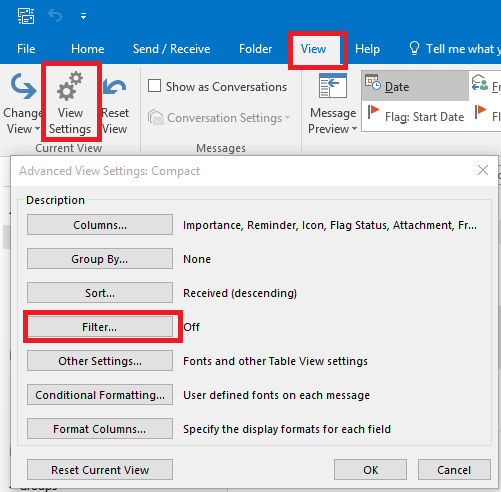Close the Advanced View Settings dialog

tap(483, 170)
